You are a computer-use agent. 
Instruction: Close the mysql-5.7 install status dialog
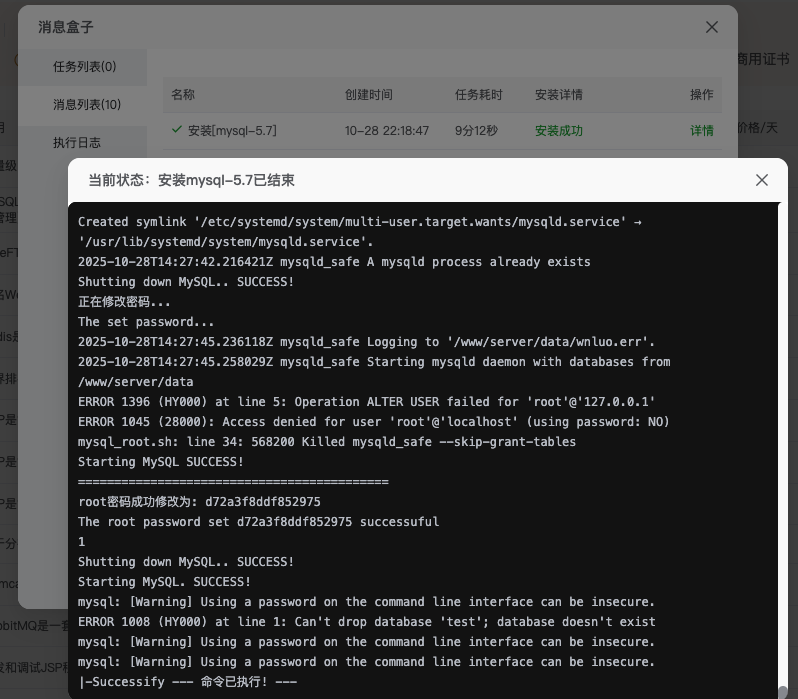click(x=762, y=180)
